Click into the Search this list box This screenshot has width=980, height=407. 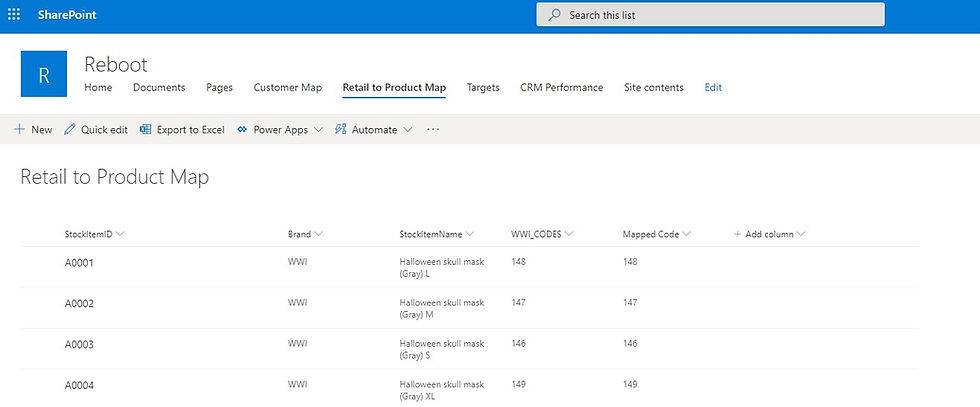711,15
